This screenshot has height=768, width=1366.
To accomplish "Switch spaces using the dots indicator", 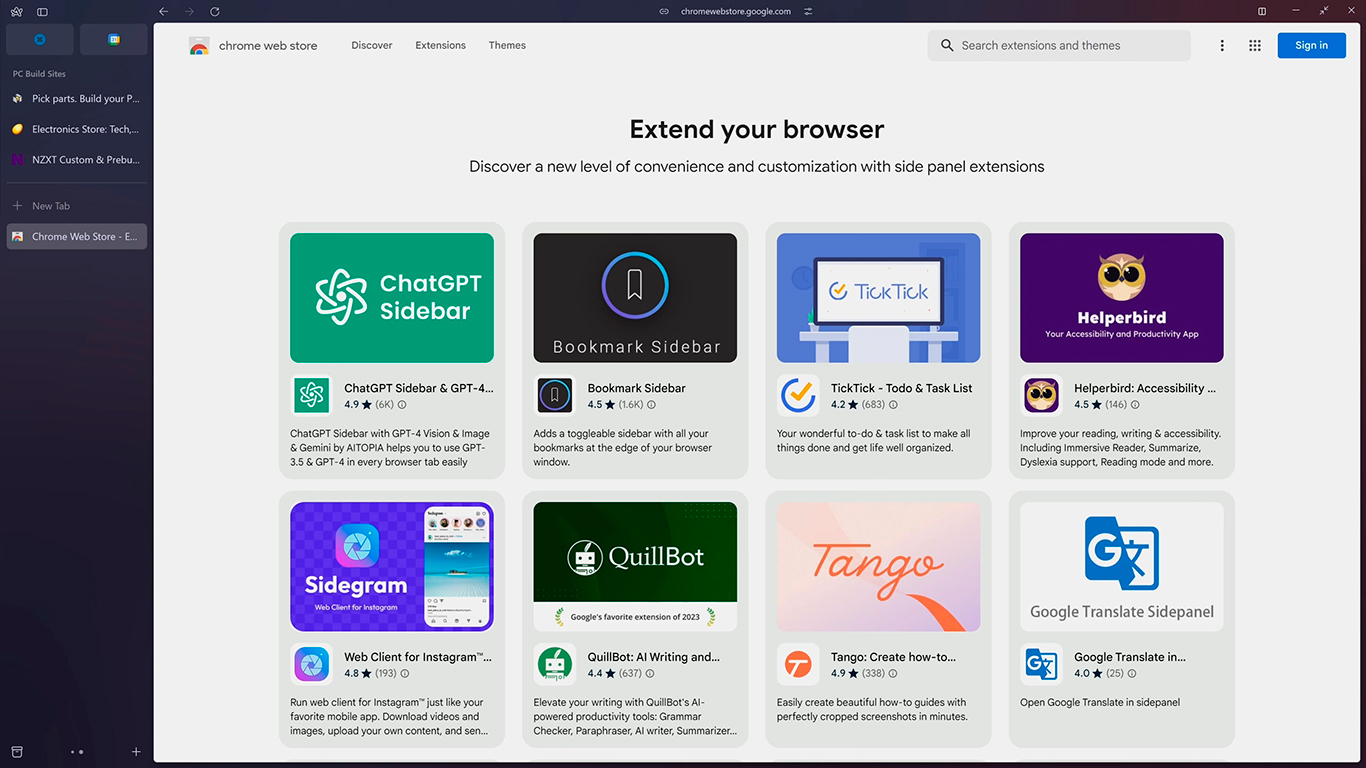I will (77, 752).
